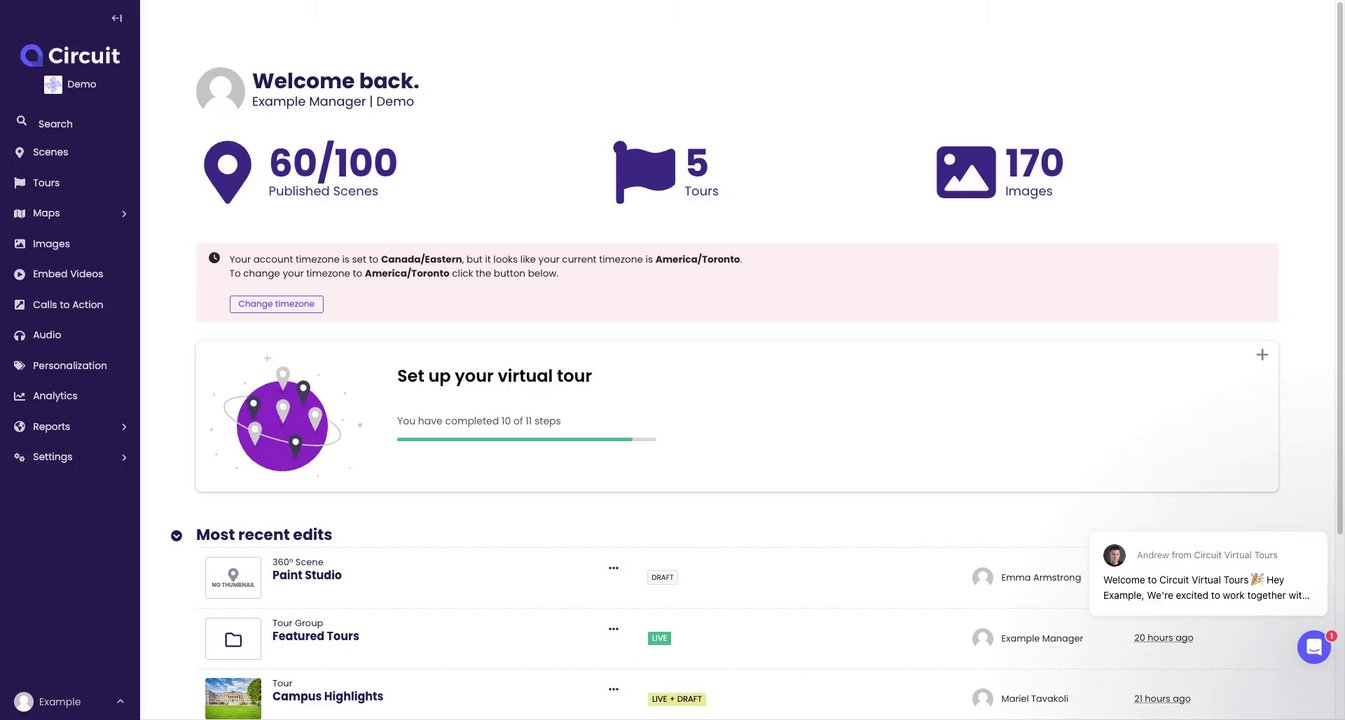Collapse the sidebar with the arrow icon
This screenshot has width=1345, height=720.
coord(117,18)
